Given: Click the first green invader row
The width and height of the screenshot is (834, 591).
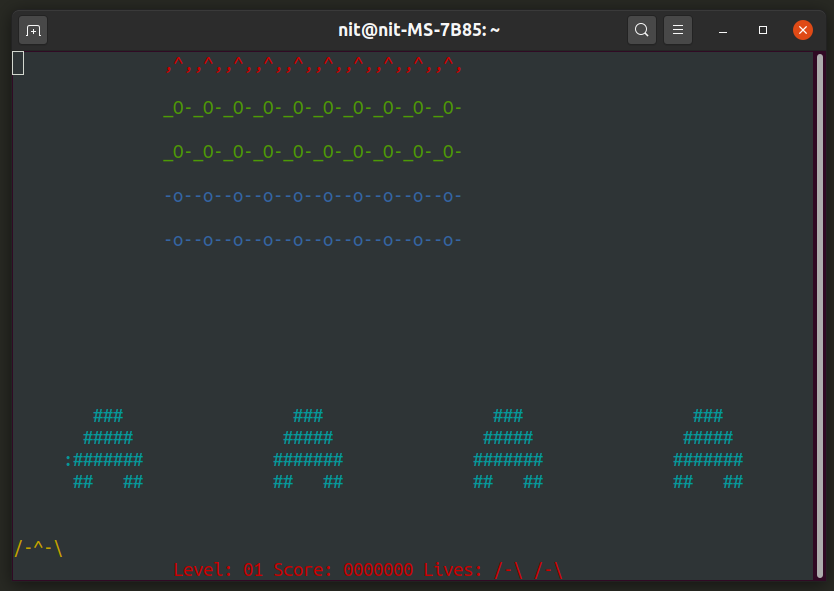Looking at the screenshot, I should [312, 108].
